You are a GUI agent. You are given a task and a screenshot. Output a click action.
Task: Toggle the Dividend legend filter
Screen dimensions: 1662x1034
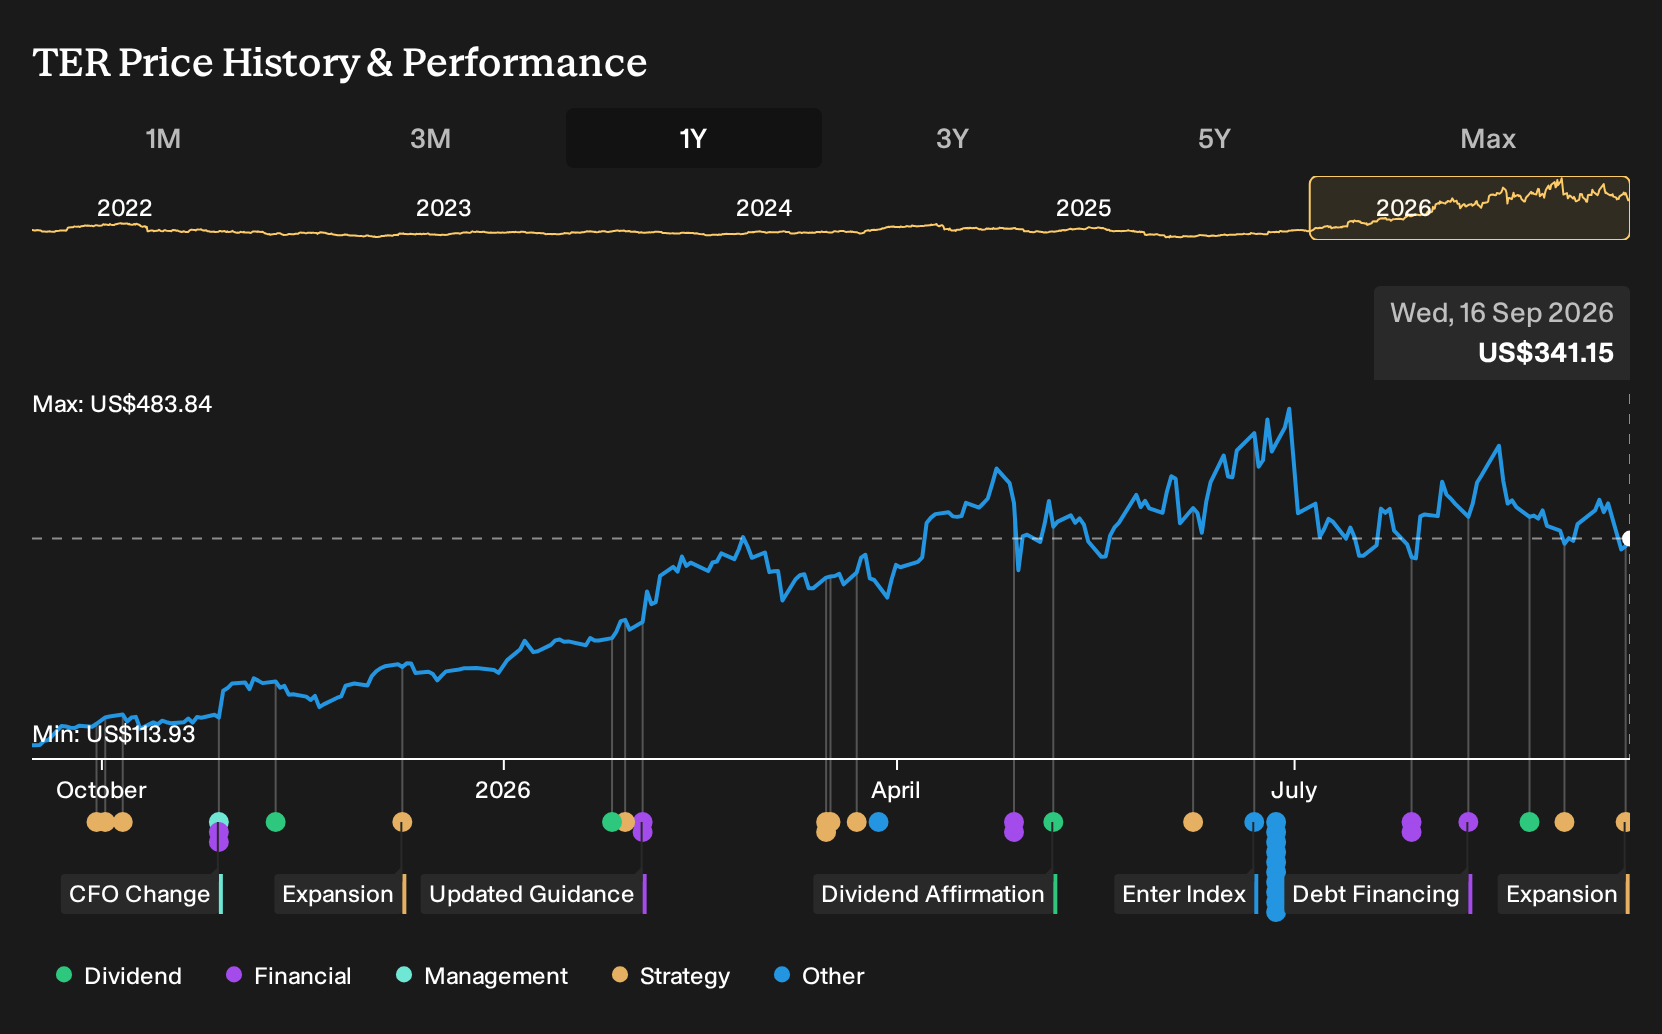coord(119,976)
